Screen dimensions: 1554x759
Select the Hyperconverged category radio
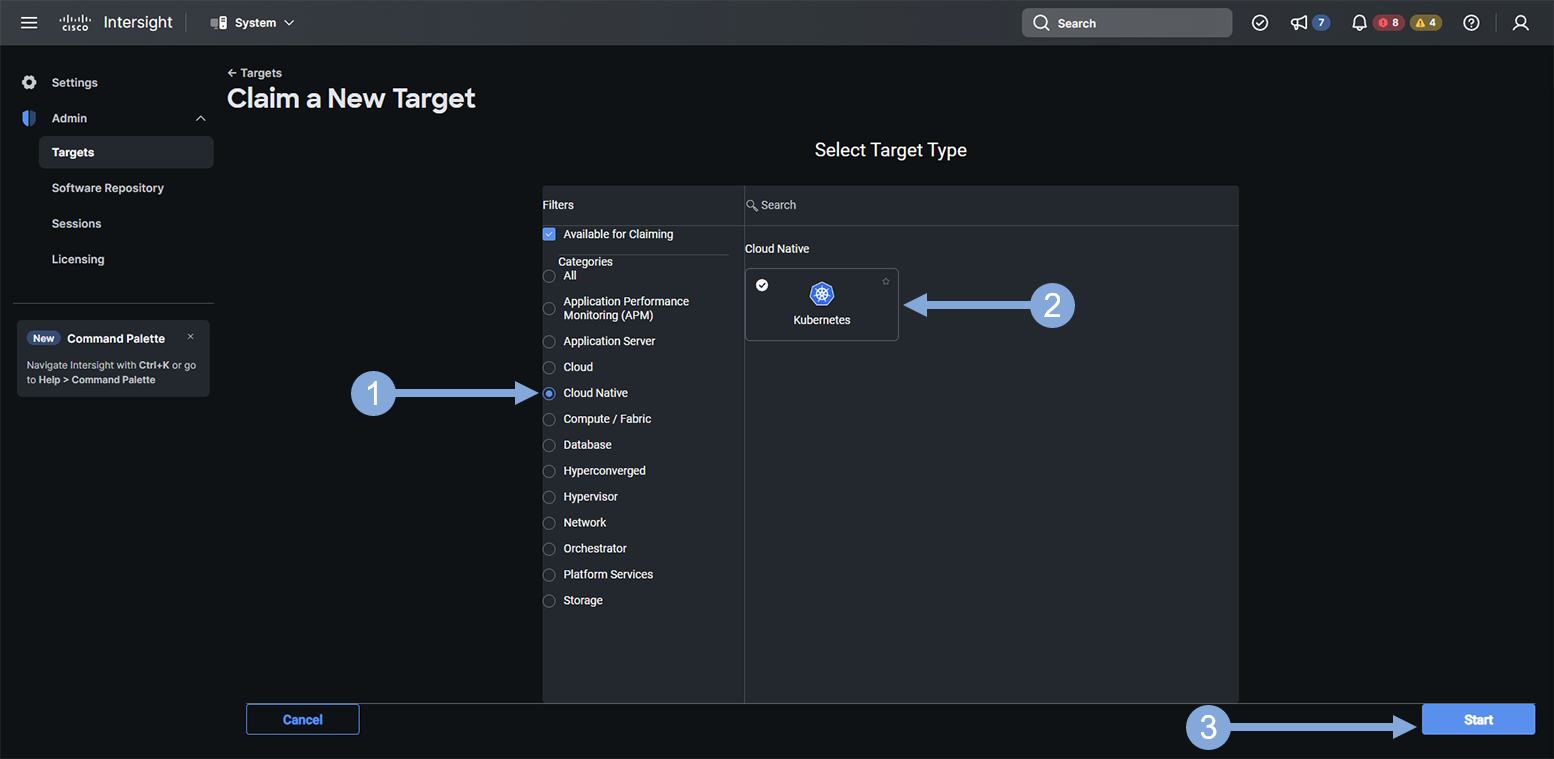549,471
